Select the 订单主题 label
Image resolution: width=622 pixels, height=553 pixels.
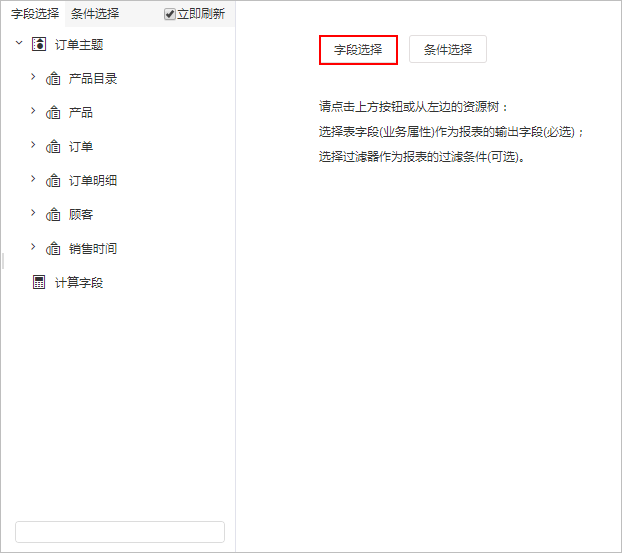79,45
